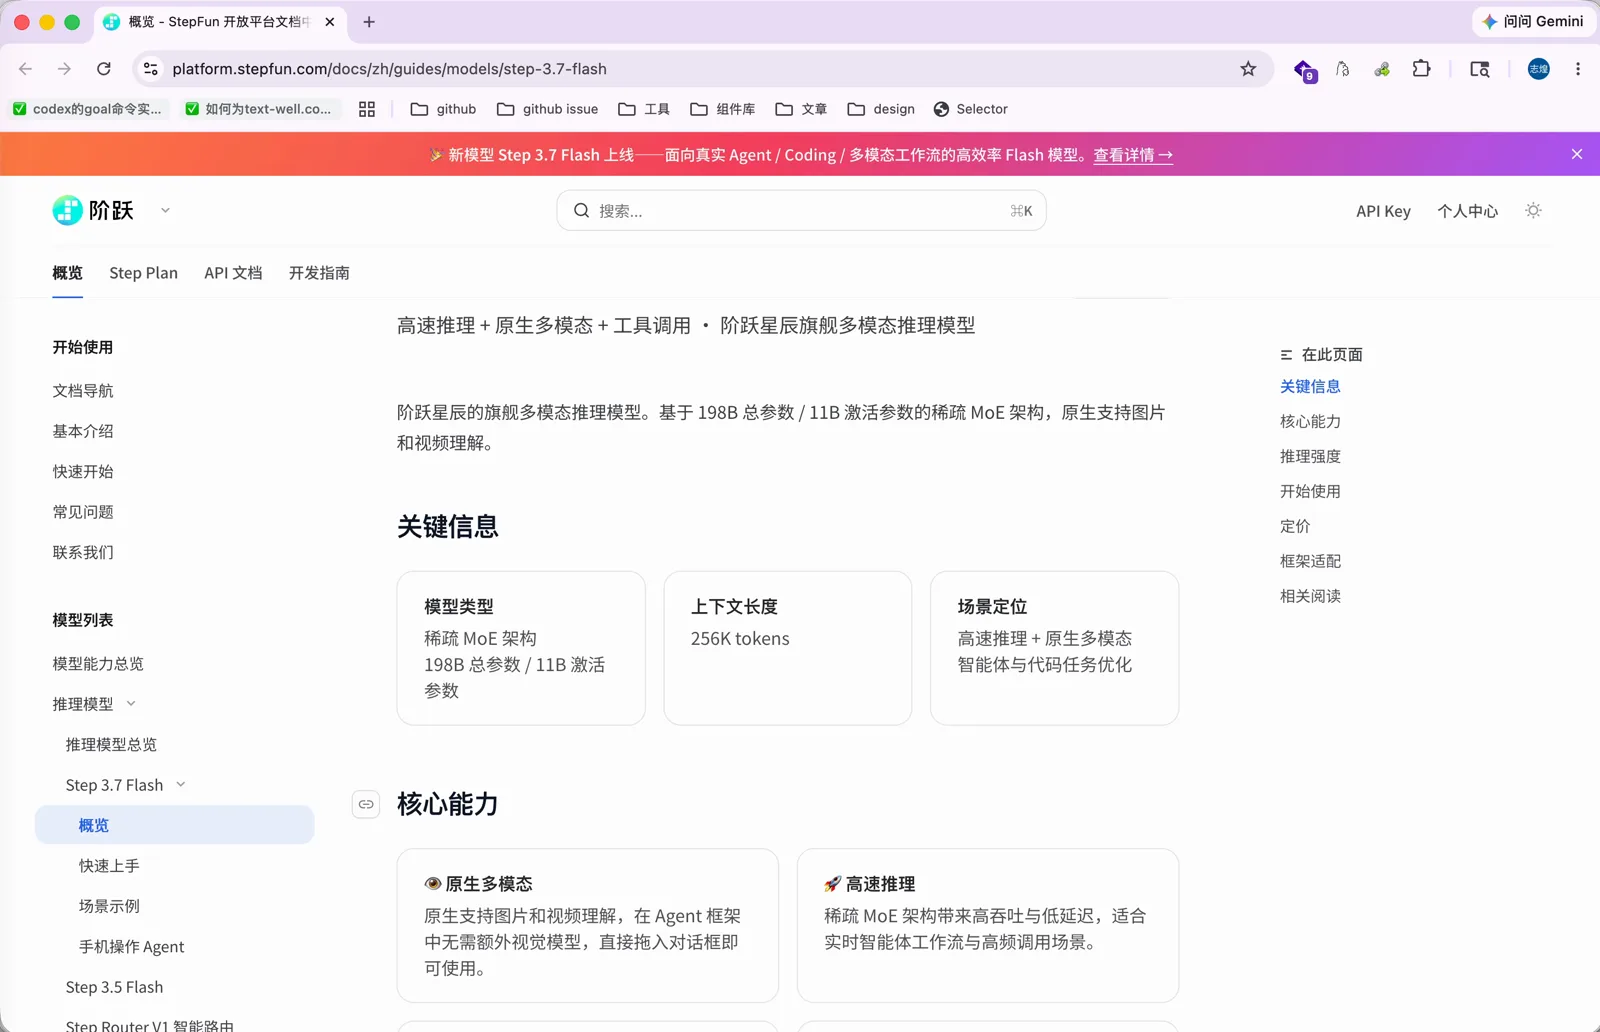Open the 如何为text-well bookmark

tap(258, 109)
